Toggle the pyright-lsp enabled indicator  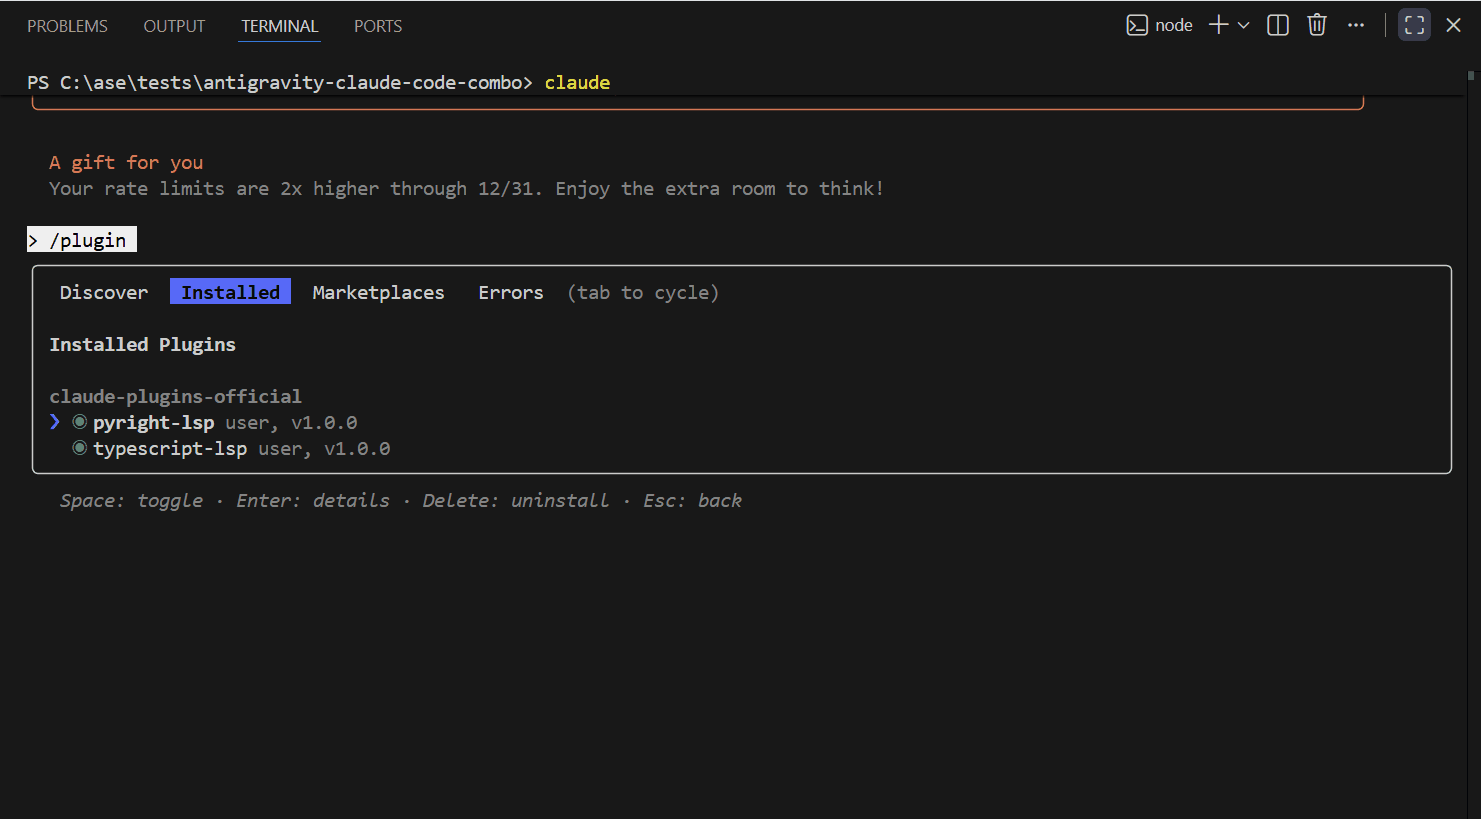click(x=80, y=422)
